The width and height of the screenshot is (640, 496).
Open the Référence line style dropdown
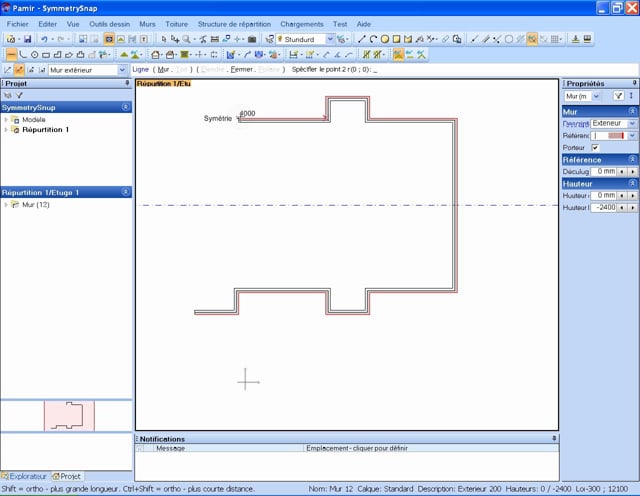(632, 136)
